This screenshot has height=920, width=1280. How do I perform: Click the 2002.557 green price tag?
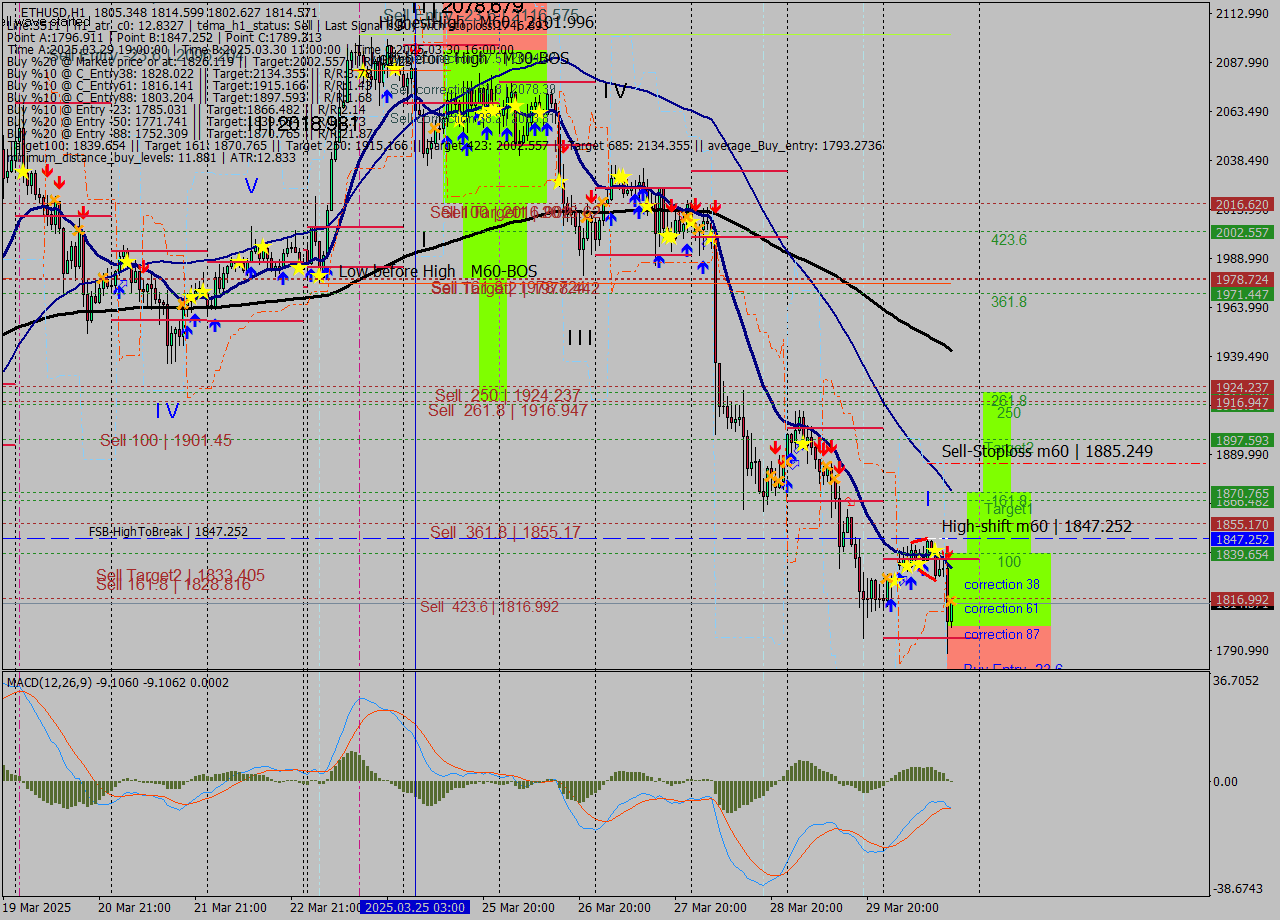coord(1242,232)
